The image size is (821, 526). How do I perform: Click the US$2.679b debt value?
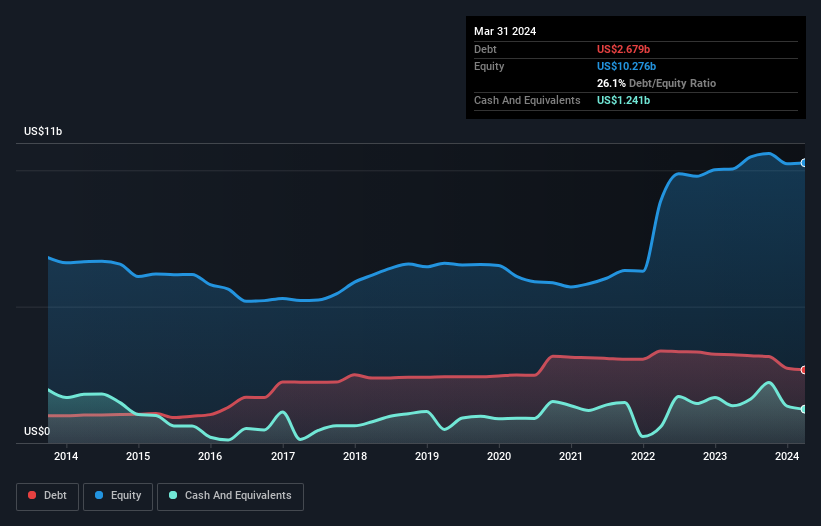point(623,49)
